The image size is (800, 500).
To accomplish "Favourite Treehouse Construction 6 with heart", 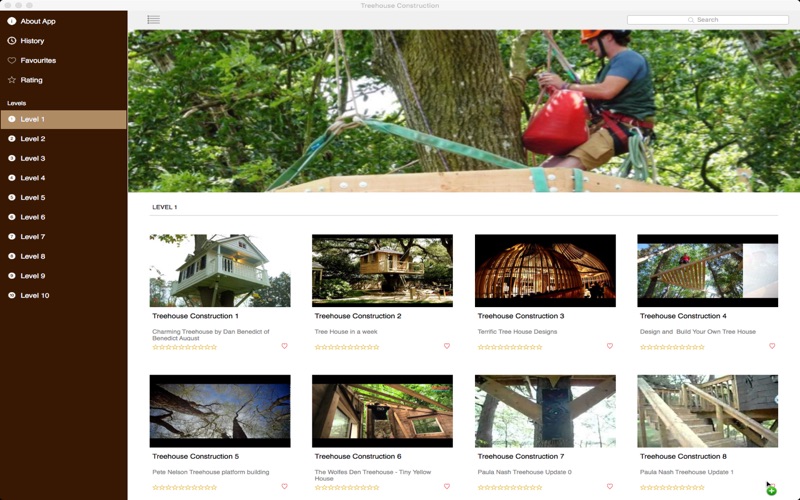I will 447,487.
